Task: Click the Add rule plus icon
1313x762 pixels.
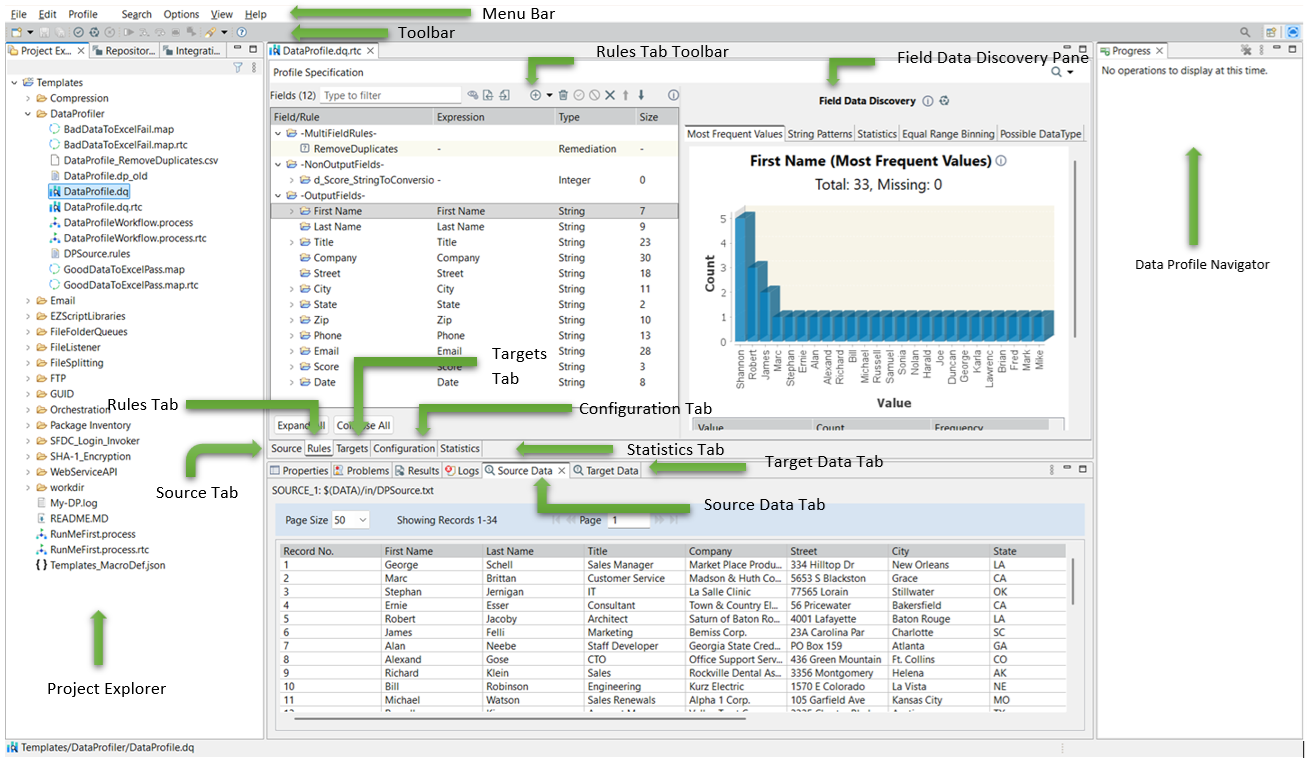Action: [535, 95]
